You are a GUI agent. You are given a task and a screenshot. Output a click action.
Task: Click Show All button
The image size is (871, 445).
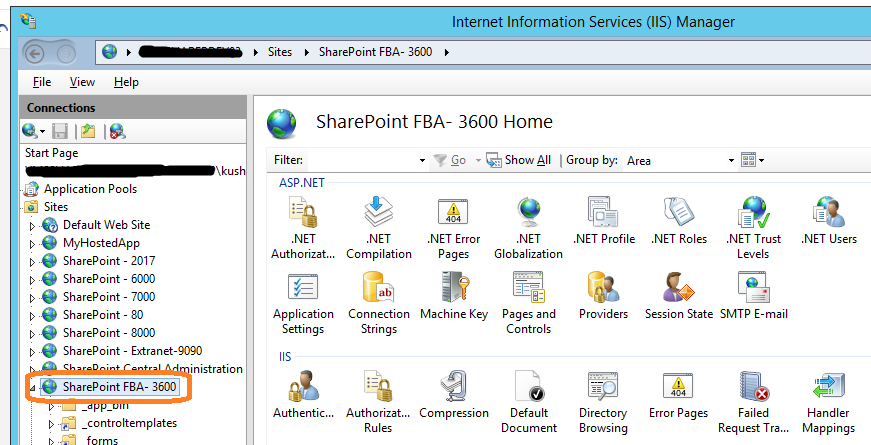519,160
